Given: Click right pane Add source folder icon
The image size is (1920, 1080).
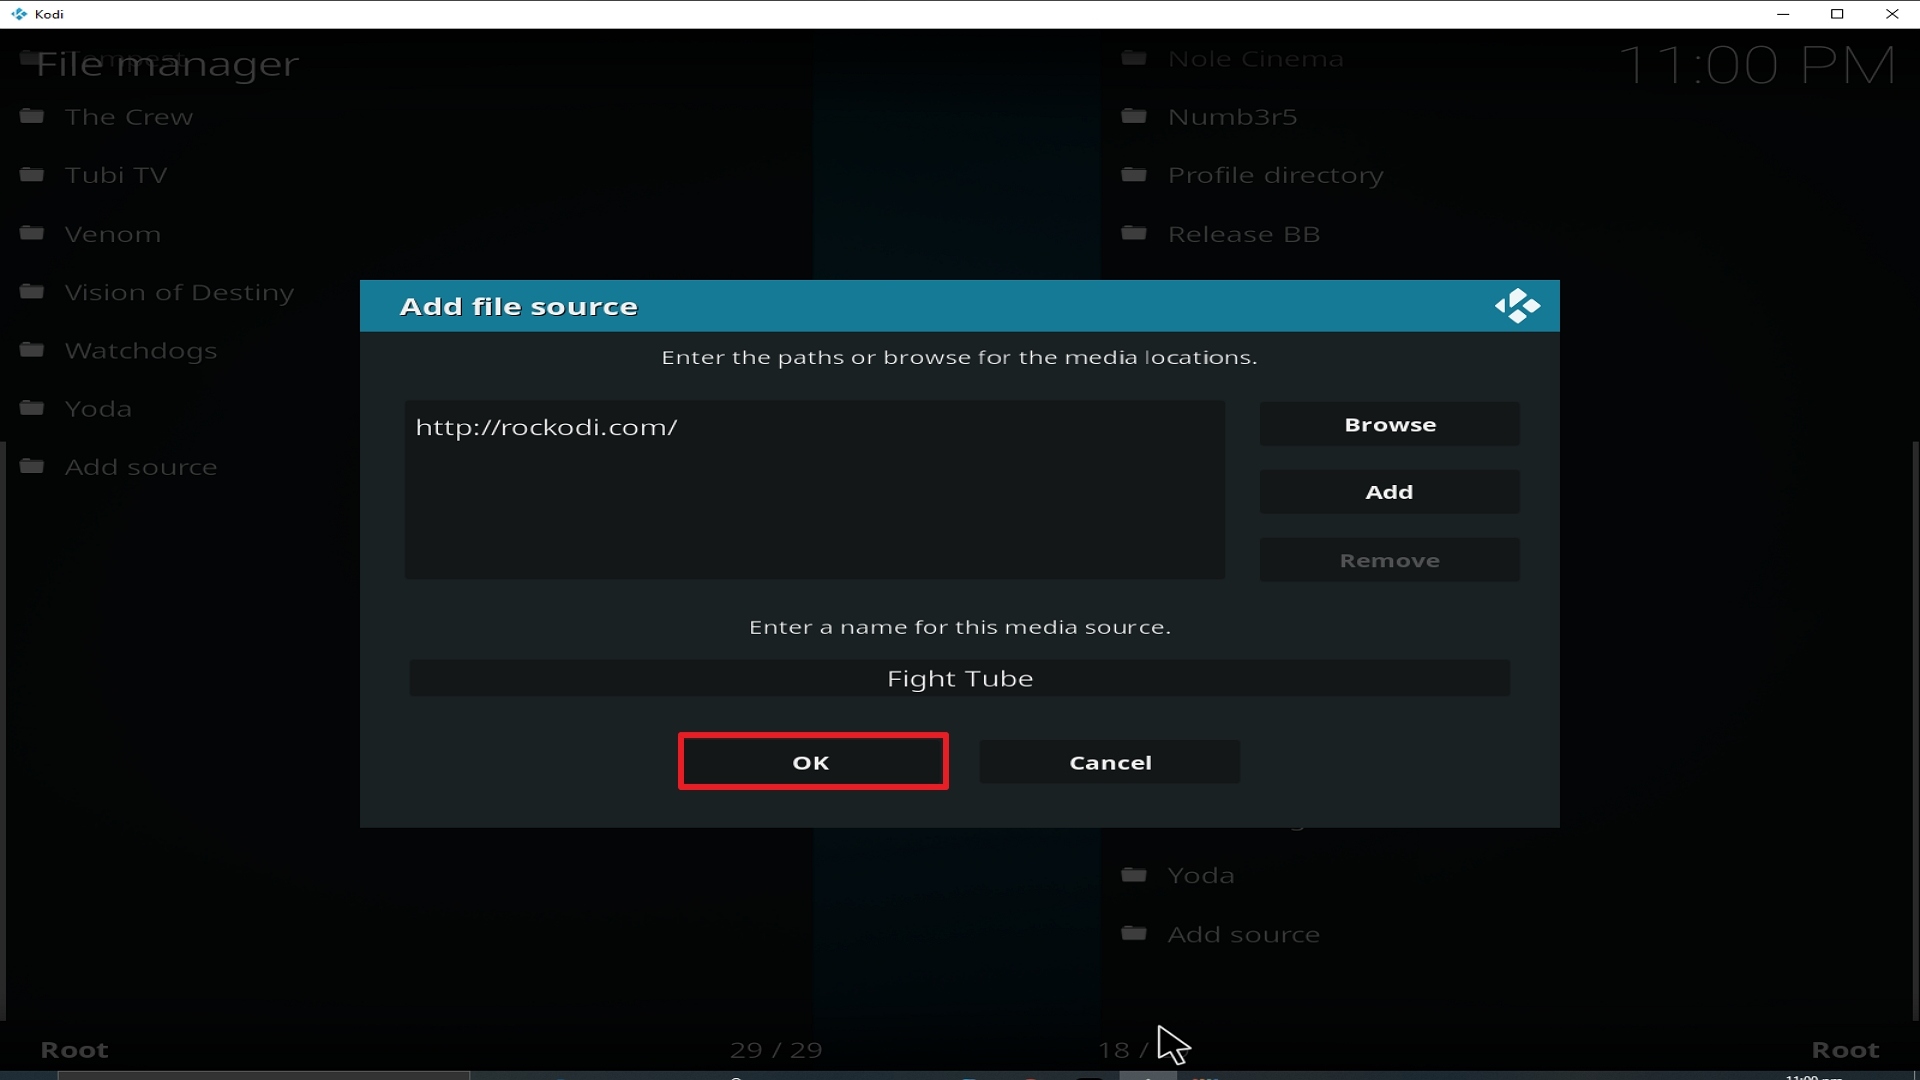Looking at the screenshot, I should (x=1134, y=933).
